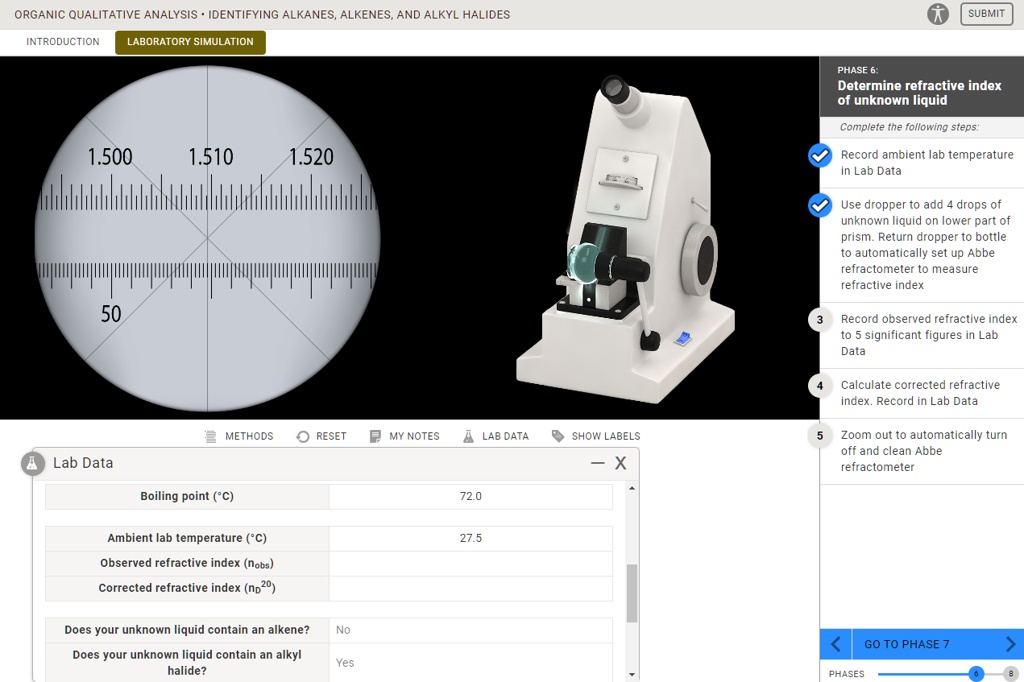
Task: Toggle Show Labels tag icon
Action: pyautogui.click(x=558, y=436)
